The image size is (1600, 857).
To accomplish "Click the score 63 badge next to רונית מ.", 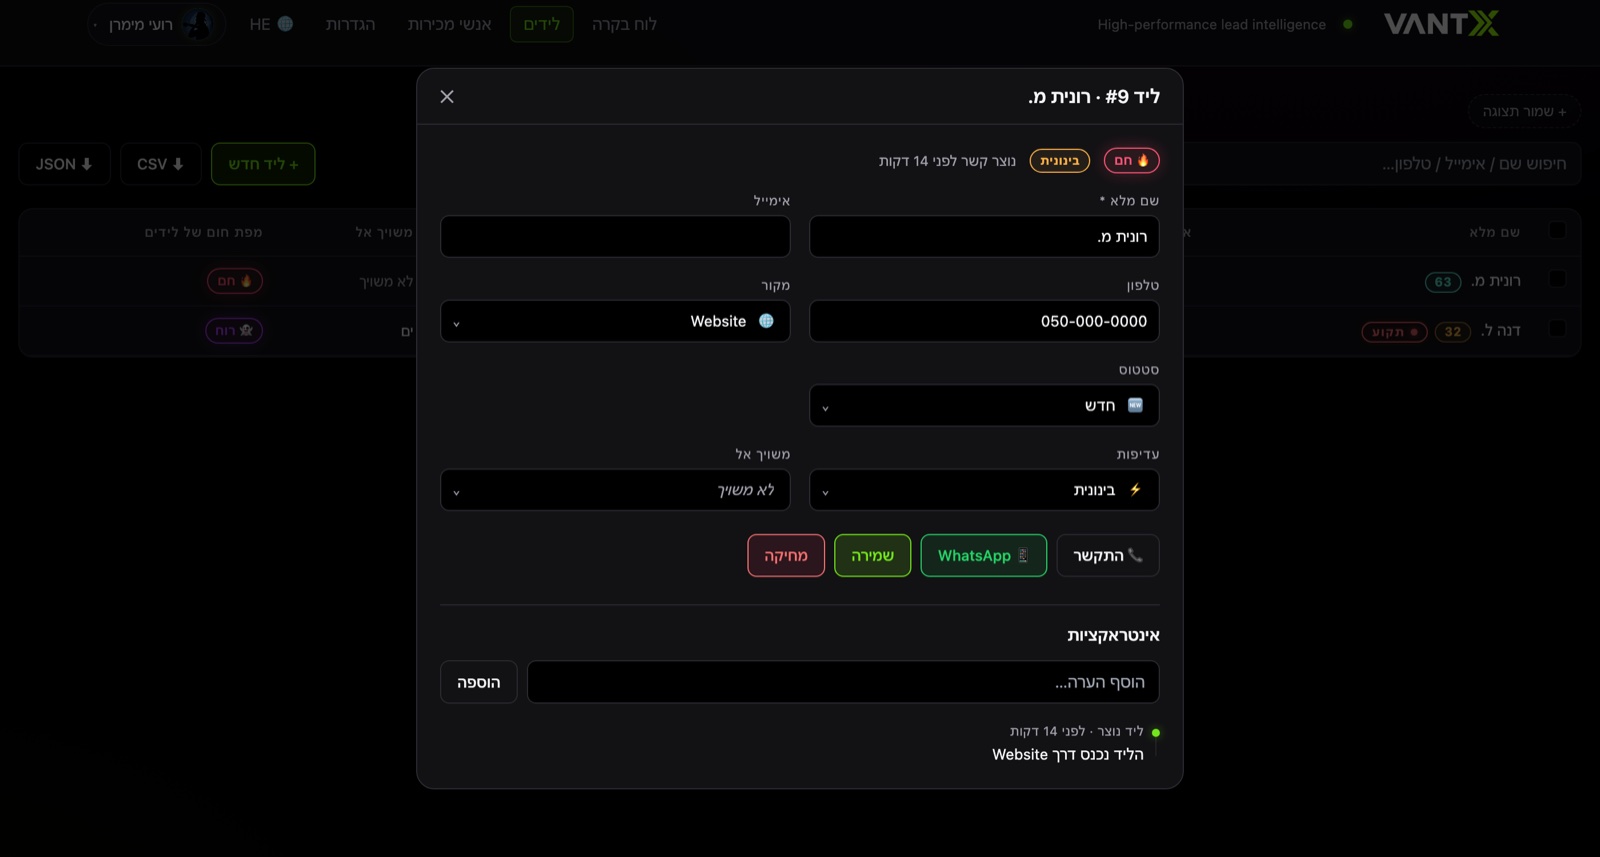I will (x=1443, y=282).
